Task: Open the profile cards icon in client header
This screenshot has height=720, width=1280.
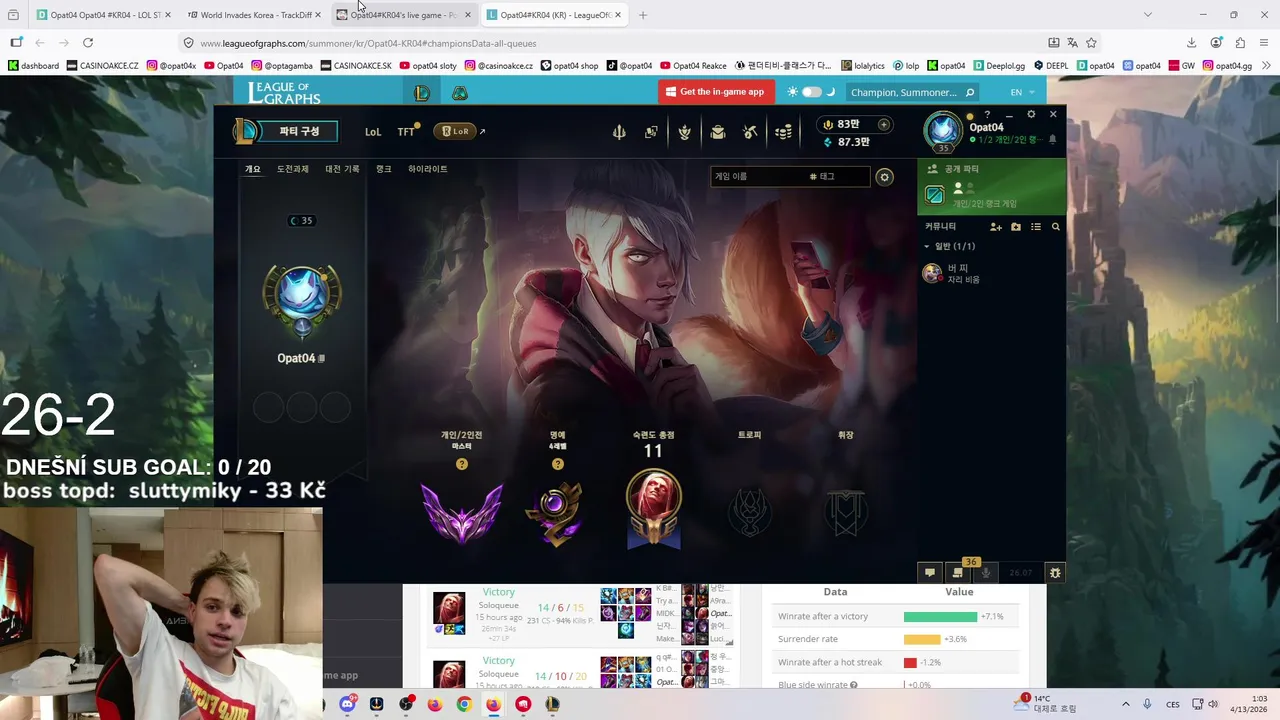Action: click(651, 132)
